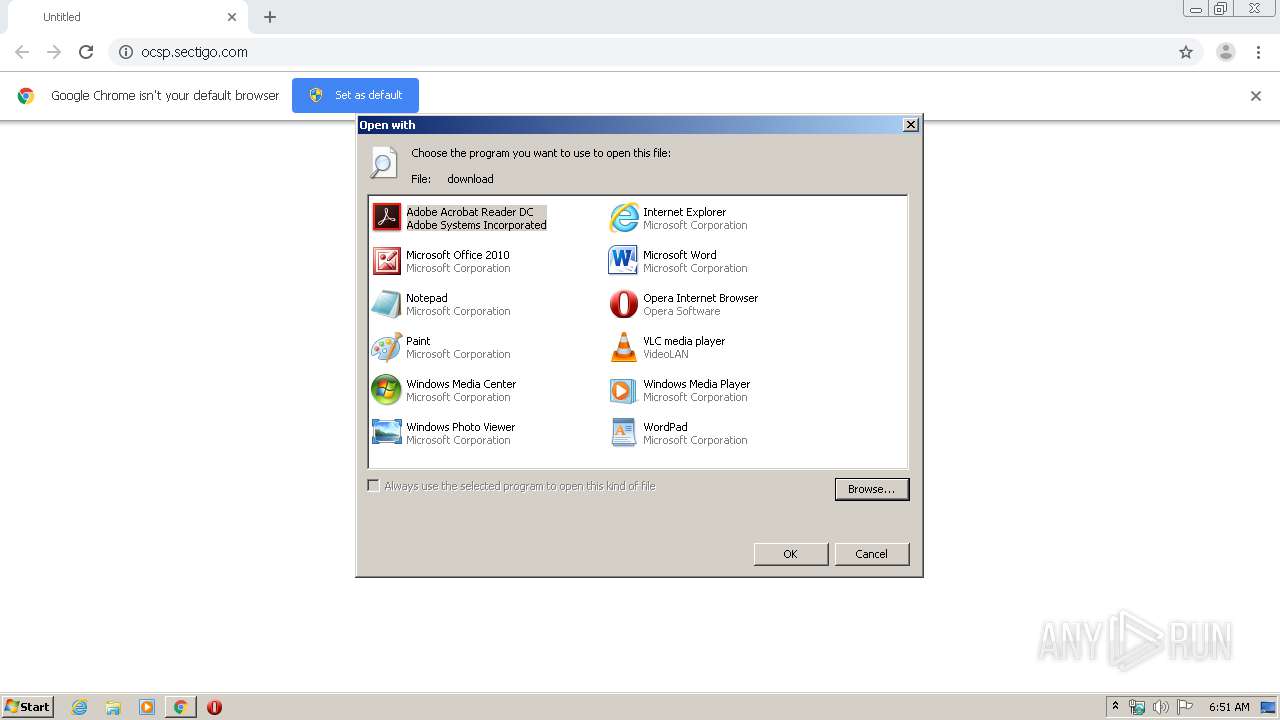The height and width of the screenshot is (720, 1280).
Task: Pick the Paint program icon
Action: pos(386,346)
